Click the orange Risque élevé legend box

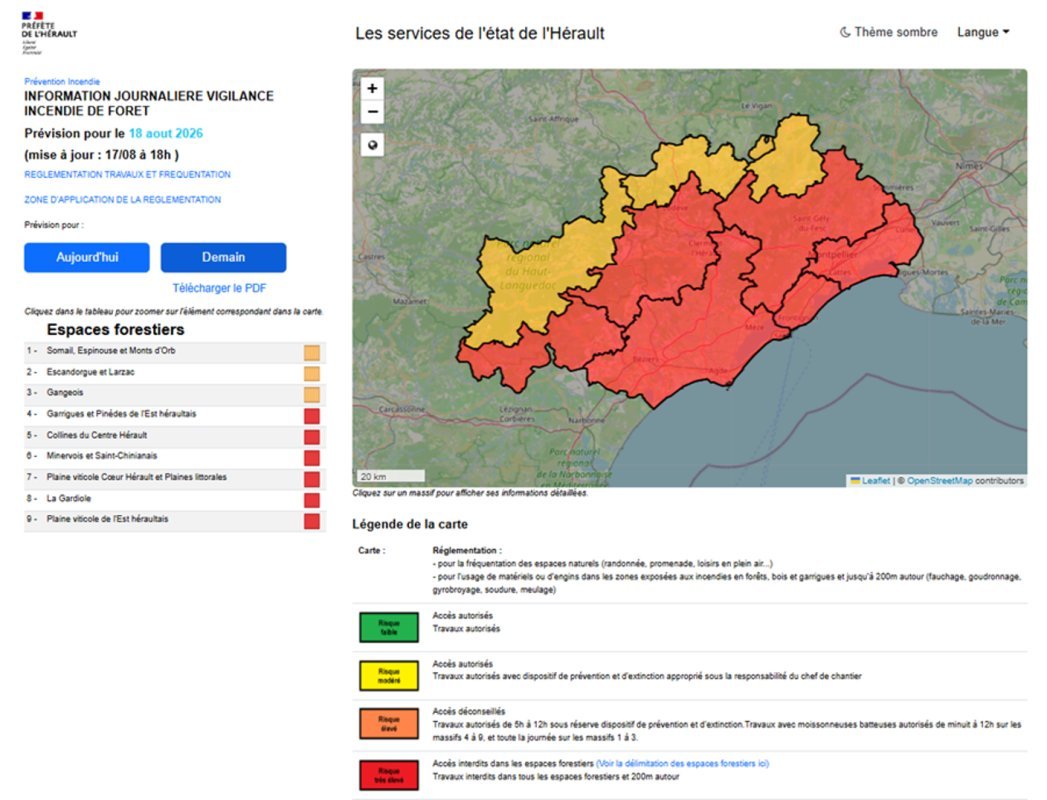389,724
